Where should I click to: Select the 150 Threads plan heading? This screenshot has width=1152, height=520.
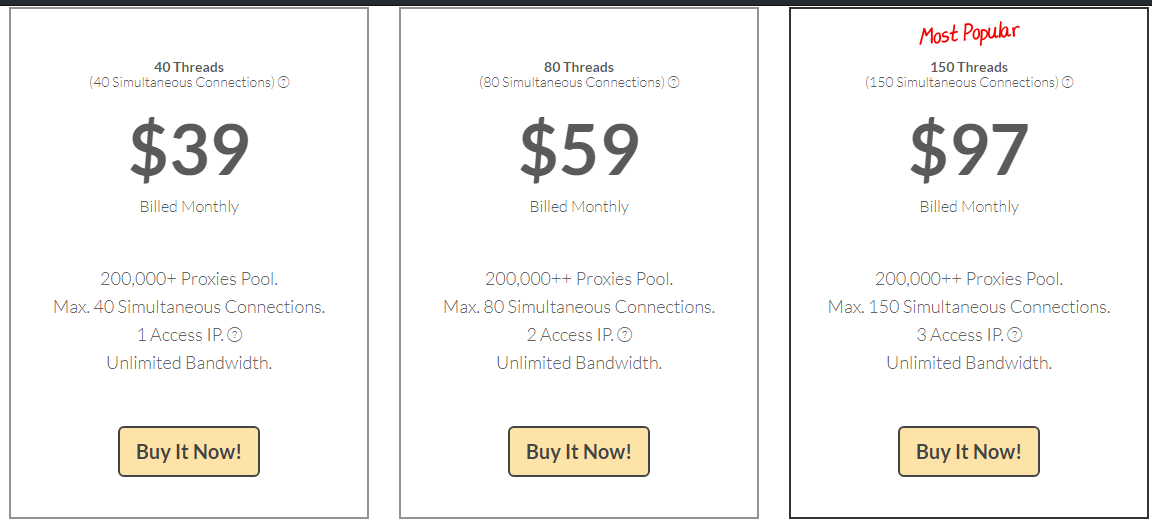[969, 67]
